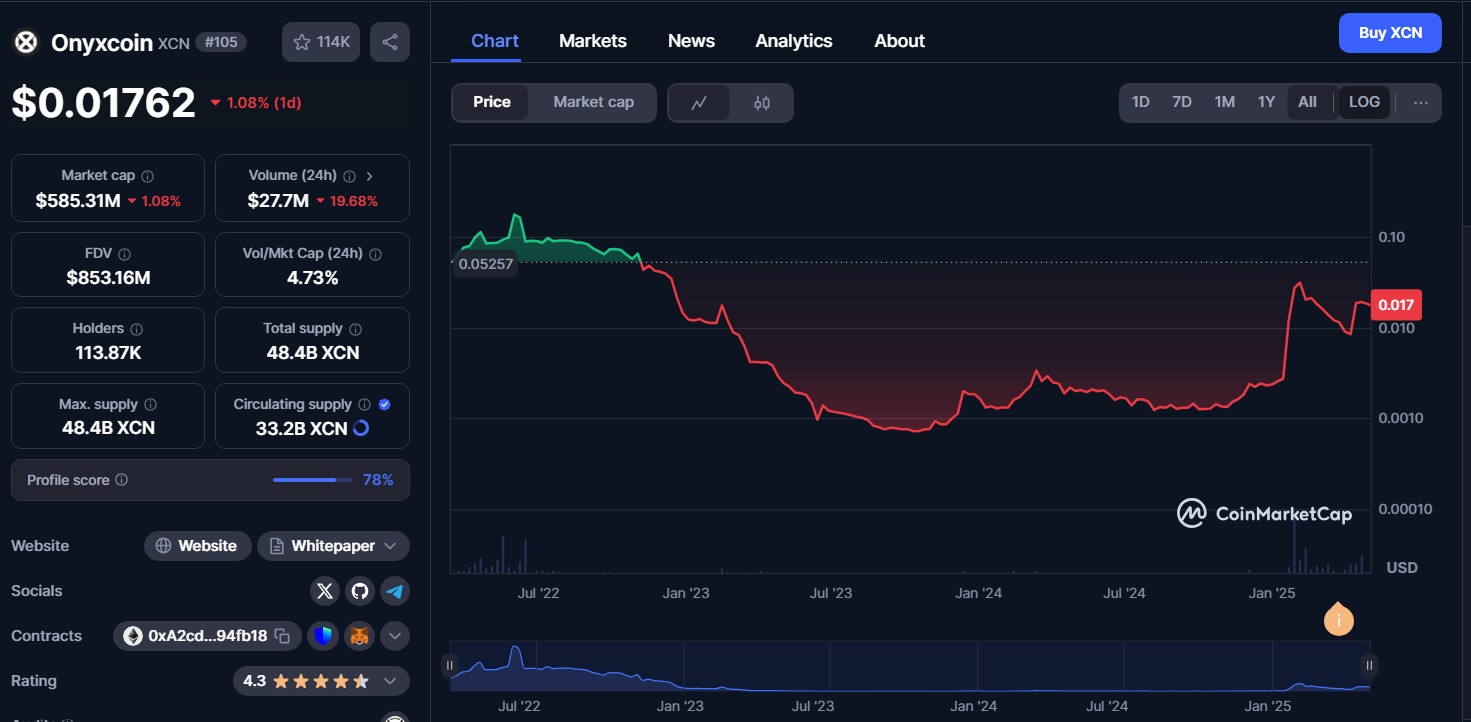1471x722 pixels.
Task: Click circulating supply progress ring icon
Action: 361,428
